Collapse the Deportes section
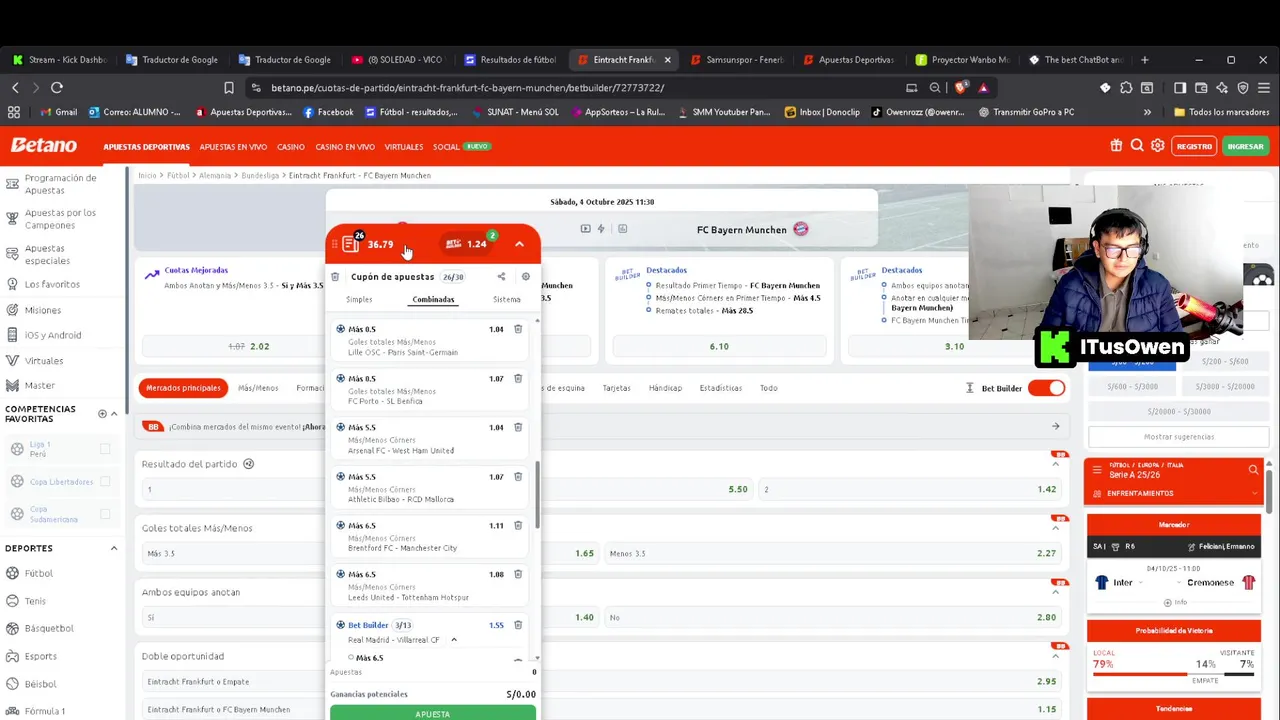Viewport: 1280px width, 720px height. 114,548
